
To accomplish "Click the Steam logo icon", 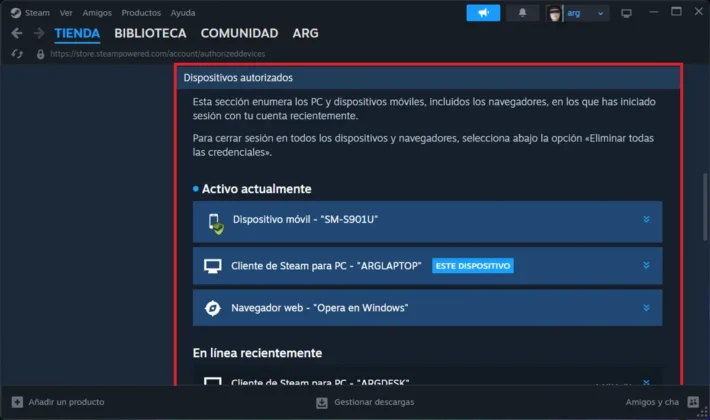I will pyautogui.click(x=16, y=13).
